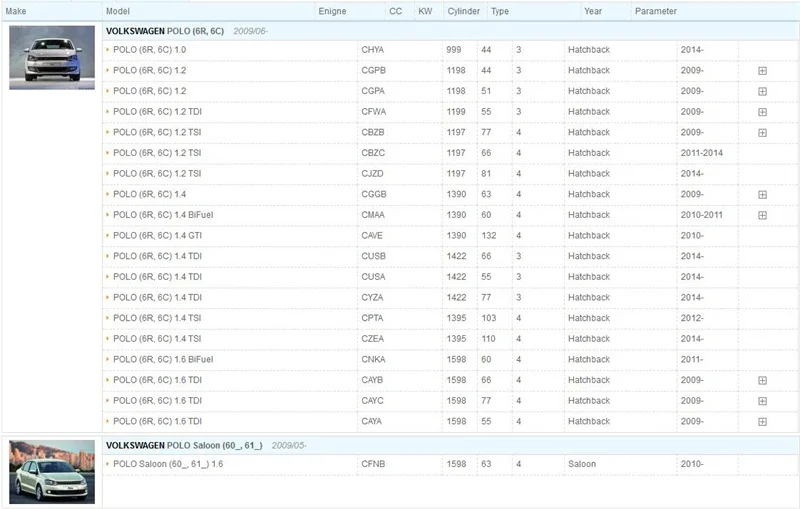Expand parameters for the CMAA engine row
This screenshot has height=509, width=800.
tap(762, 215)
